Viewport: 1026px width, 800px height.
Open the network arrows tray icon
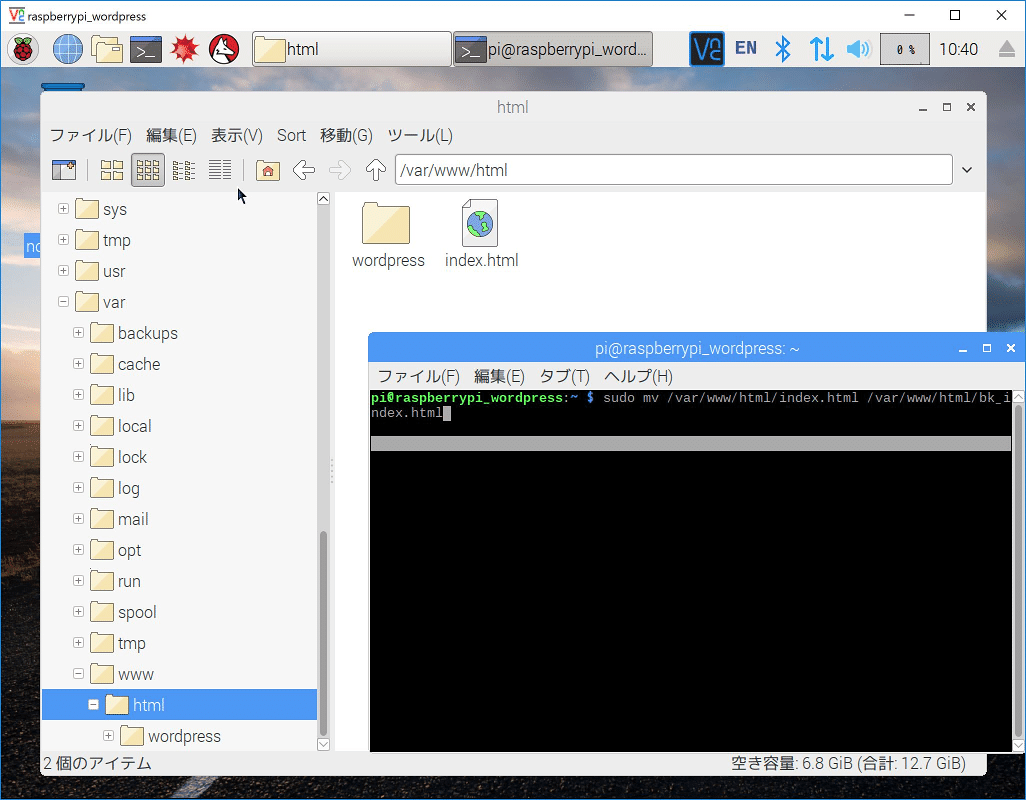(821, 49)
